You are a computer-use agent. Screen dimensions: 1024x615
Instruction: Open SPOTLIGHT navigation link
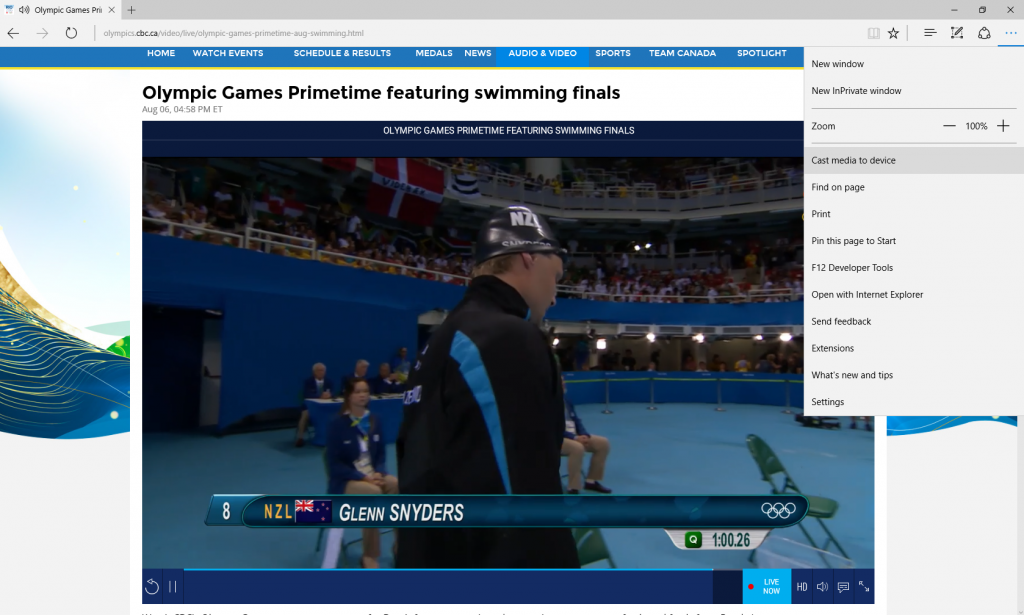pyautogui.click(x=761, y=54)
